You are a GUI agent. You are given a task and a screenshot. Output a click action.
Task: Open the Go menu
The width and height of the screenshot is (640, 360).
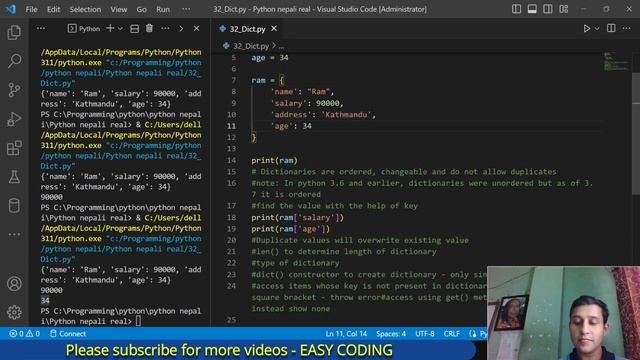pyautogui.click(x=142, y=9)
